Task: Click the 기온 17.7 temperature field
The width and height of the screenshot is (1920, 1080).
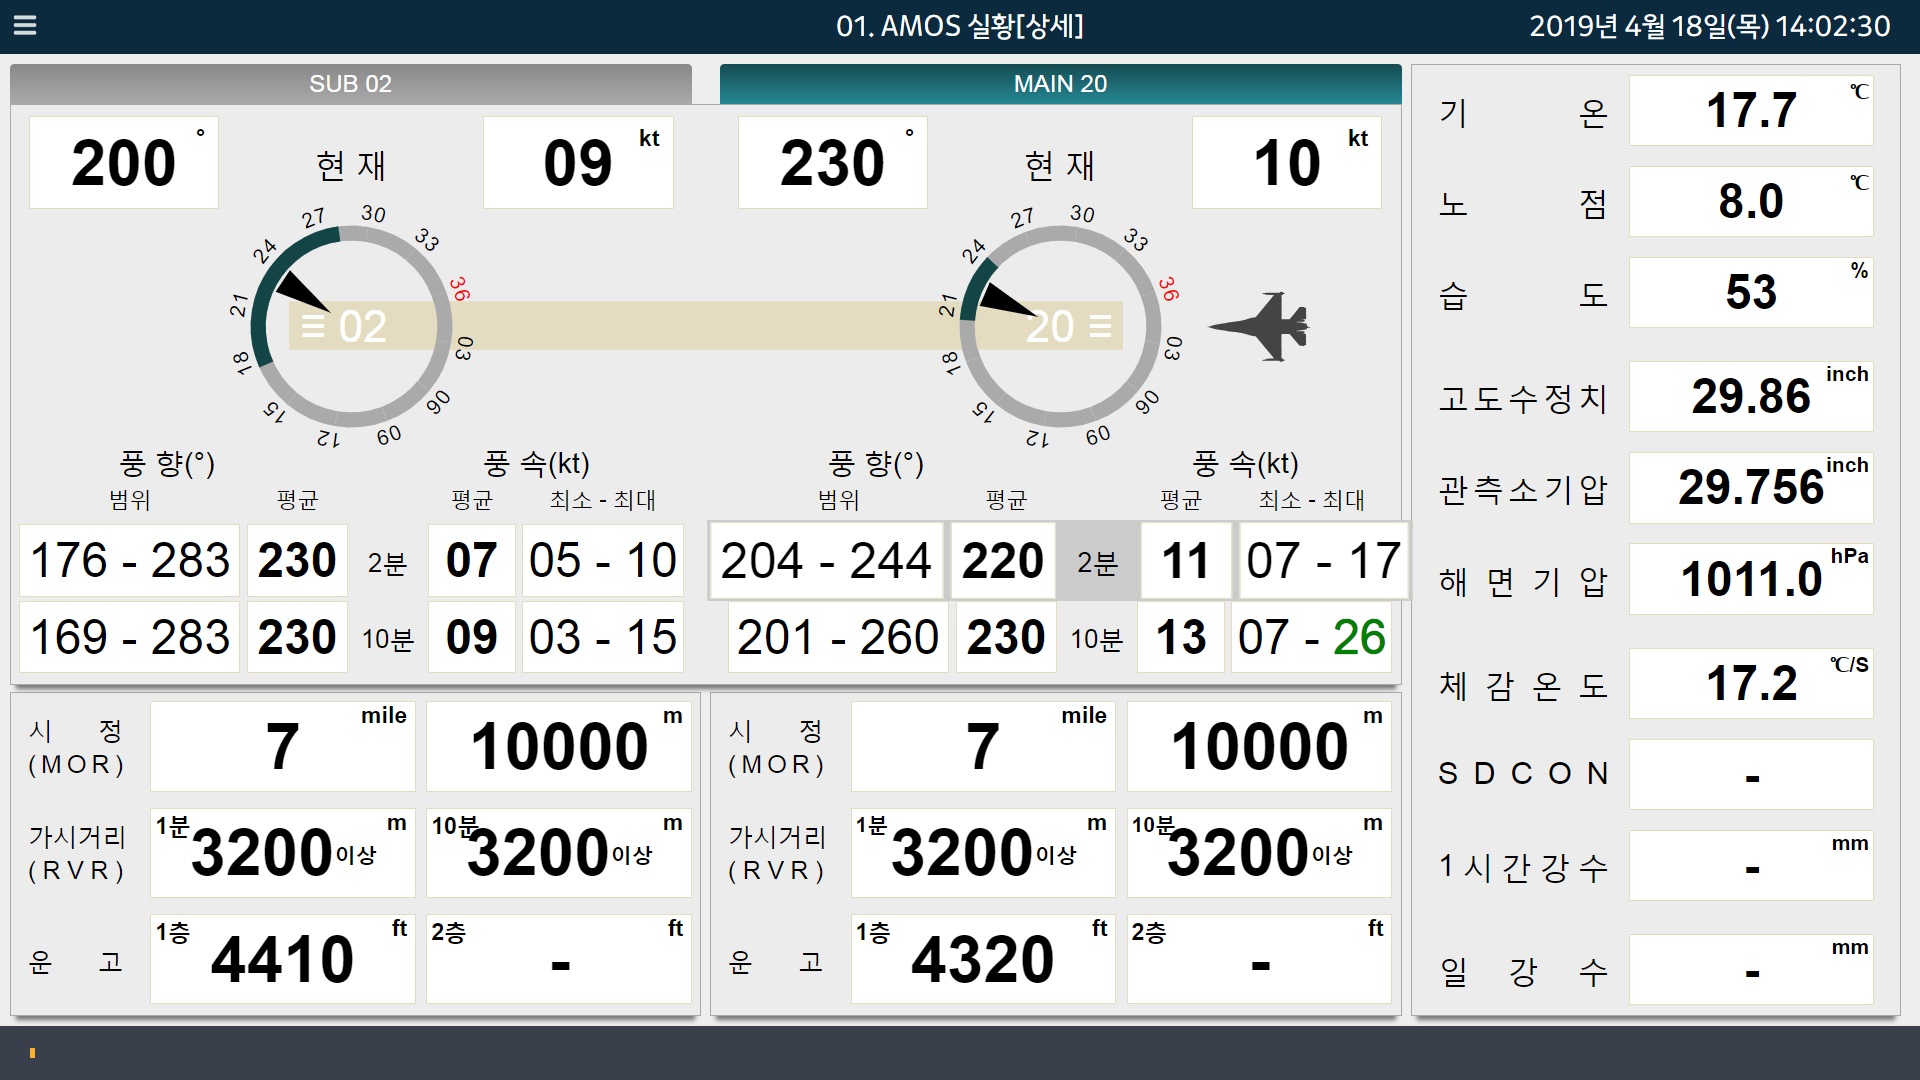Action: click(x=1750, y=111)
